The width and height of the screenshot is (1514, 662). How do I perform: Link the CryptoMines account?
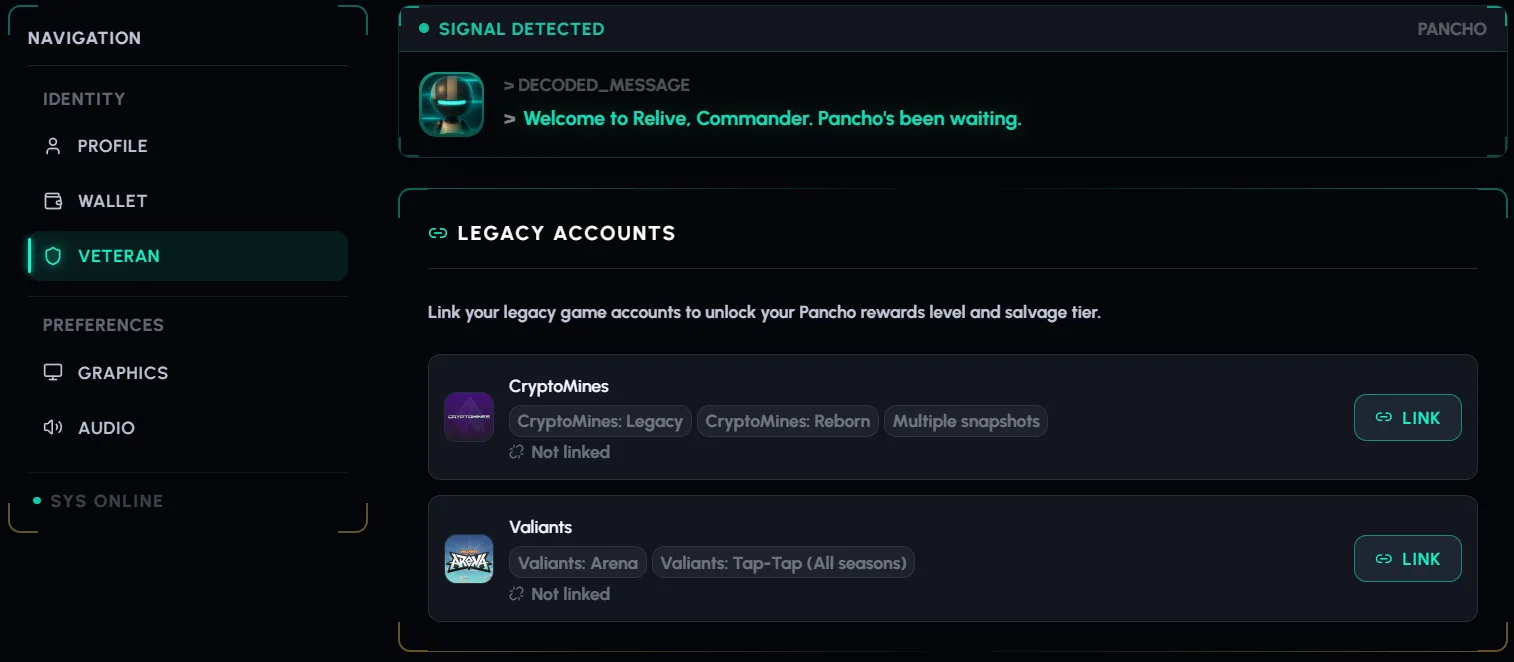coord(1407,418)
